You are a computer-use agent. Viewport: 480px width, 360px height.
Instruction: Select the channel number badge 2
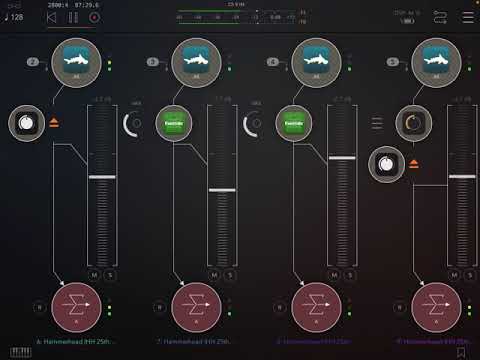click(x=33, y=62)
